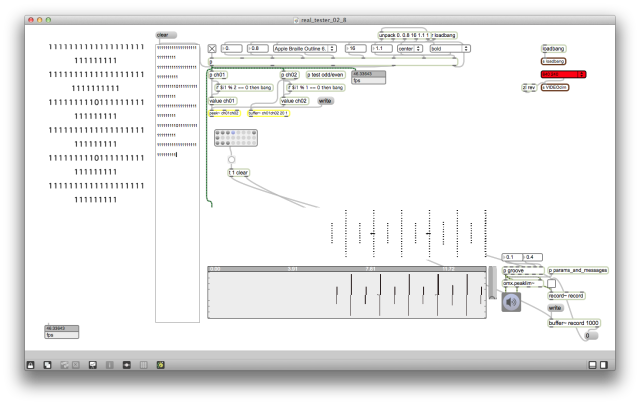
Task: Click the number box showing 1.1
Action: (x=382, y=49)
